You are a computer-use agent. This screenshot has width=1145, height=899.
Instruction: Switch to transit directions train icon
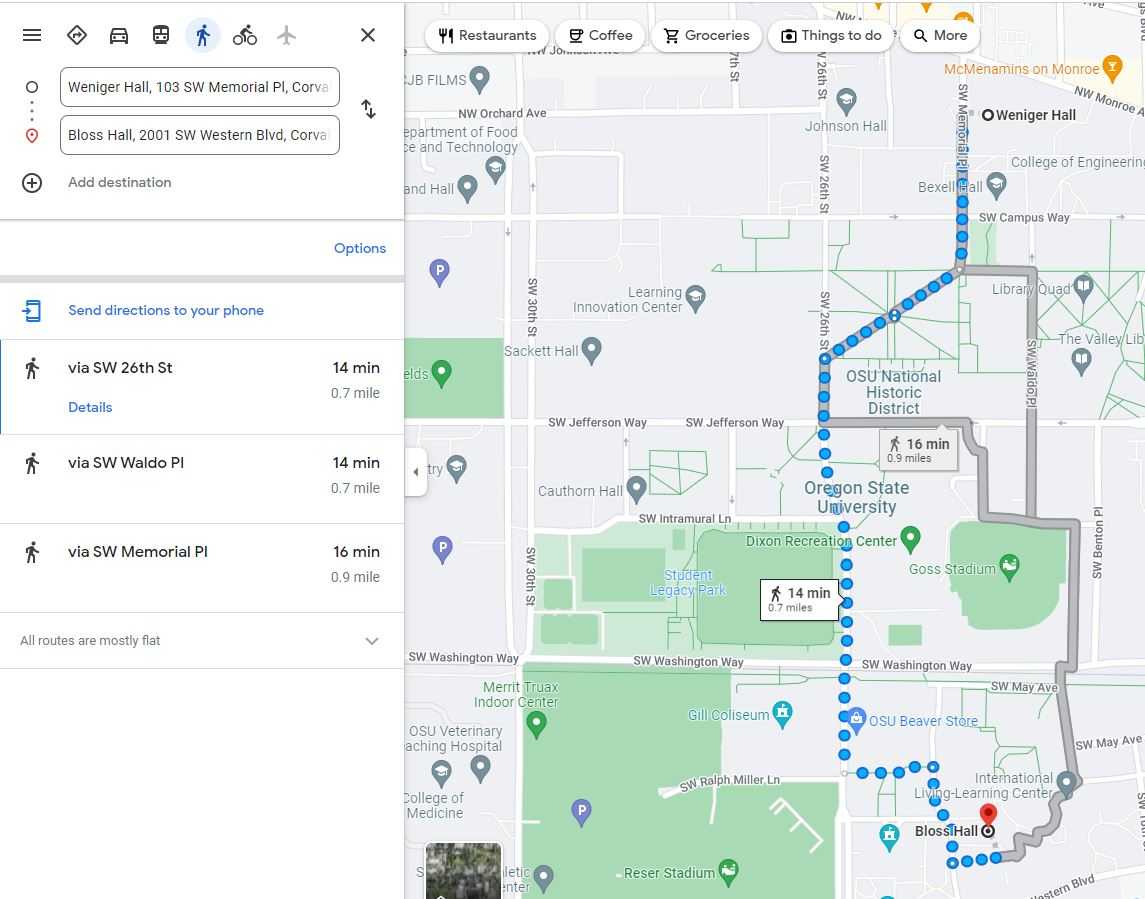(161, 35)
